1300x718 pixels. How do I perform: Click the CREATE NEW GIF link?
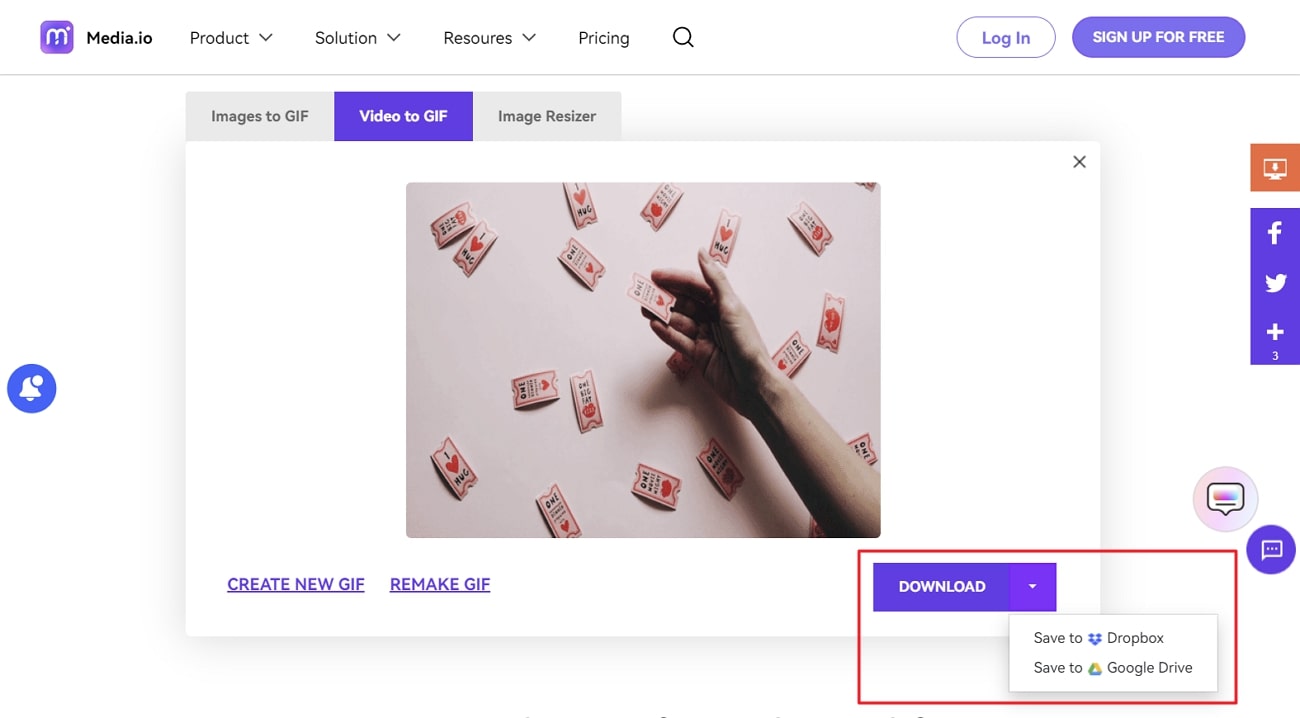pyautogui.click(x=296, y=584)
